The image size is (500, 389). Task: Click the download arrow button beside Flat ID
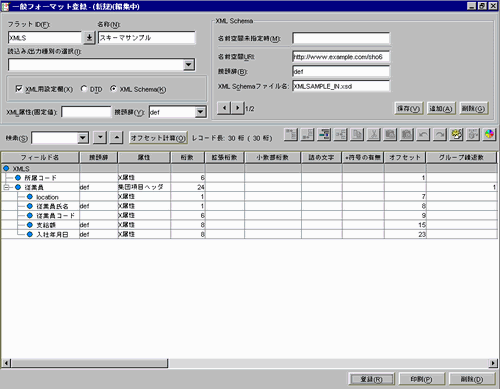89,38
